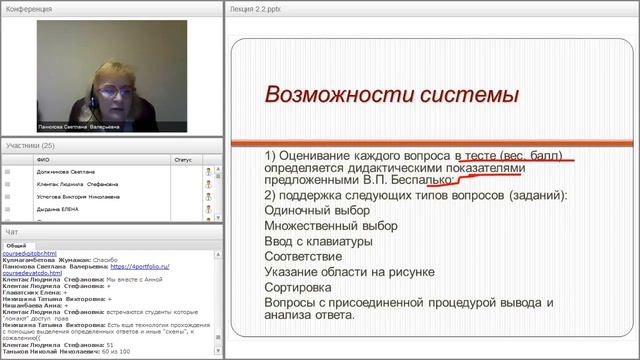640x360 pixels.
Task: Open the https://4portfolio.ru/ link in chat
Action: tap(140, 267)
